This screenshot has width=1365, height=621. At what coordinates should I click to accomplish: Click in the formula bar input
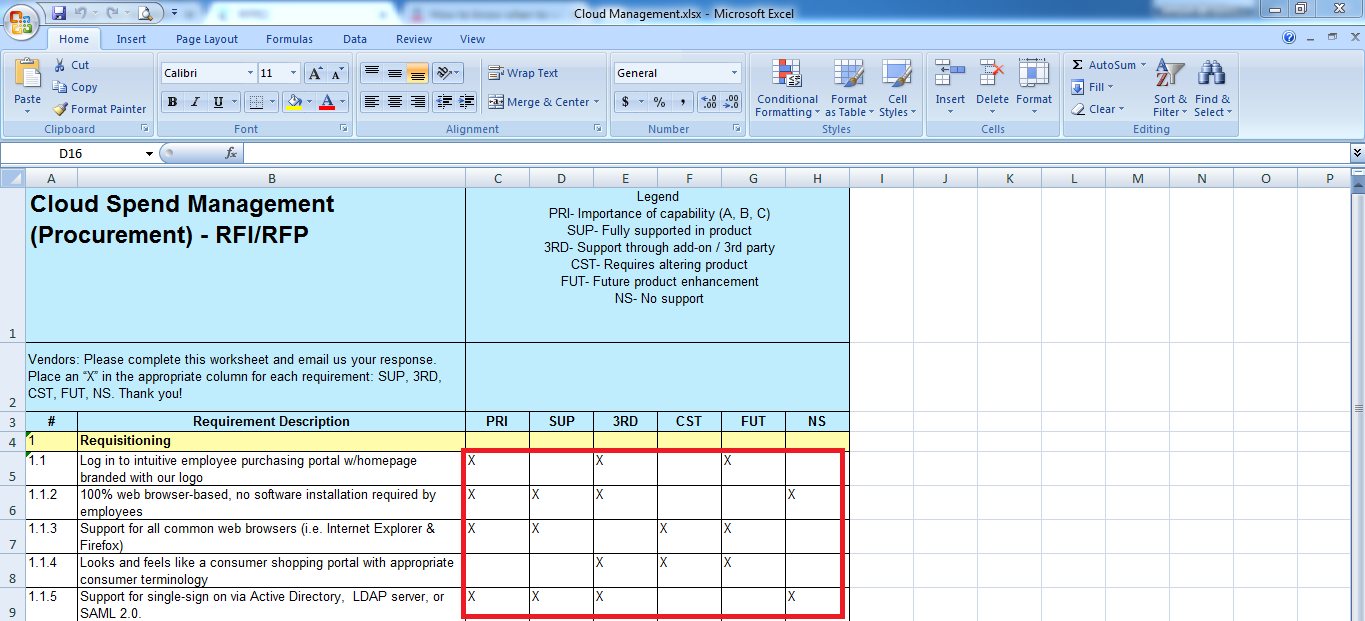pyautogui.click(x=796, y=153)
